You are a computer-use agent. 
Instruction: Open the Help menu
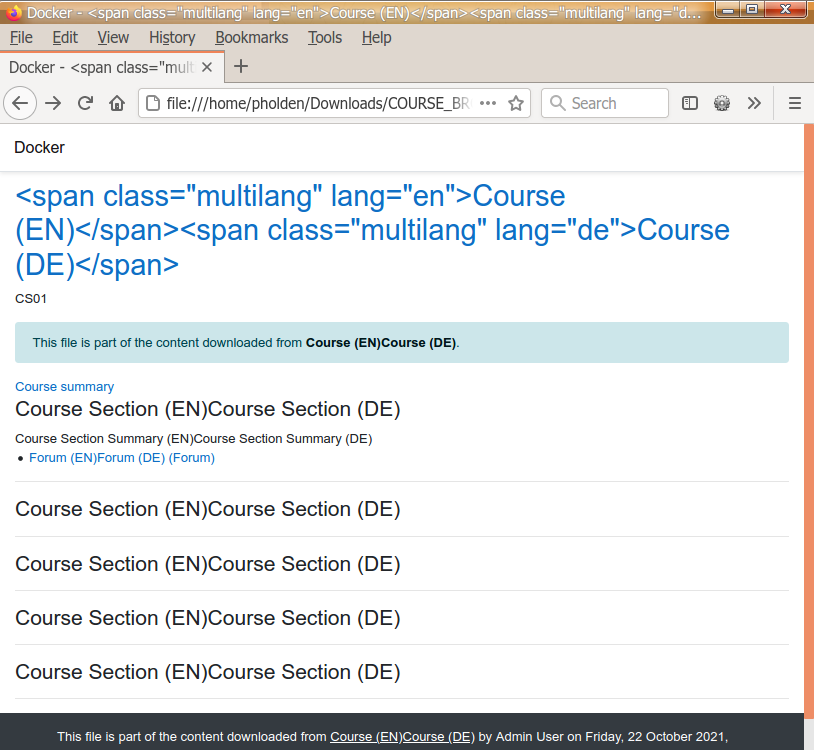click(376, 37)
